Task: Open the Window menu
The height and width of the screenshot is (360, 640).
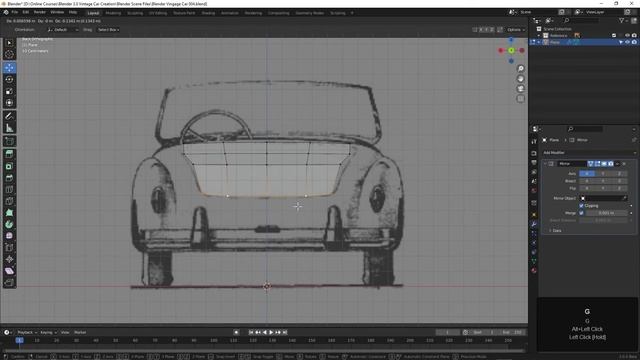Action: point(57,13)
